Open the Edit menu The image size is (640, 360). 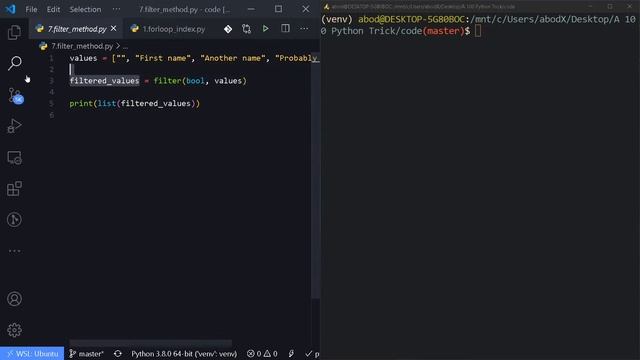tap(53, 9)
